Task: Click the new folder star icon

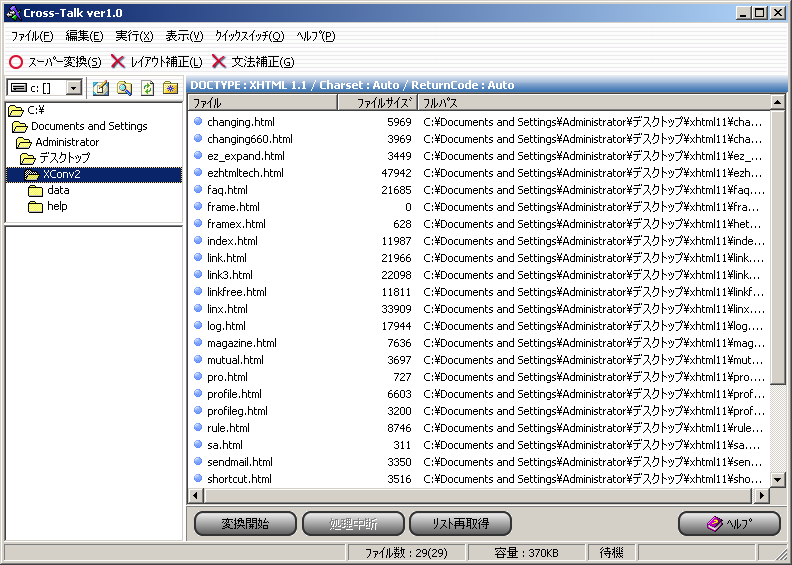Action: [171, 88]
